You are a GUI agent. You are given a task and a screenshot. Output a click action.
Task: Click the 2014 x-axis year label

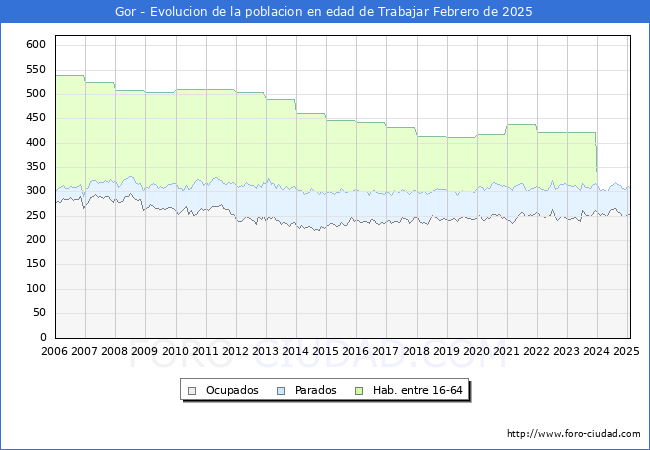pos(295,351)
